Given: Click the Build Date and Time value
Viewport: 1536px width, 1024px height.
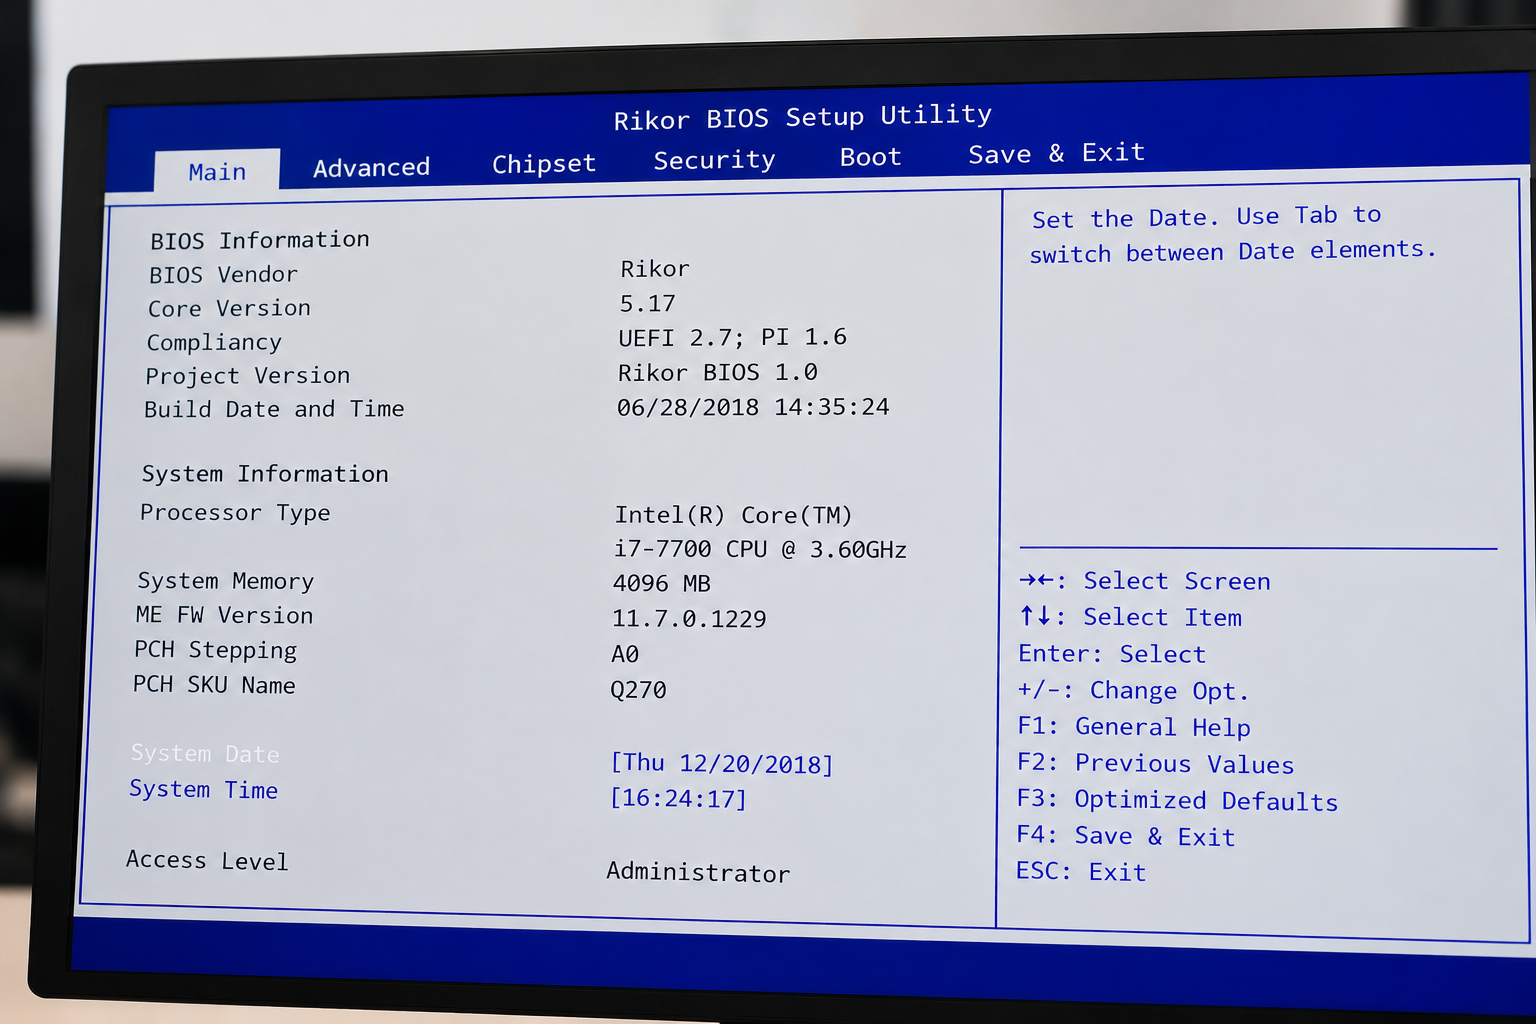Looking at the screenshot, I should [x=753, y=407].
